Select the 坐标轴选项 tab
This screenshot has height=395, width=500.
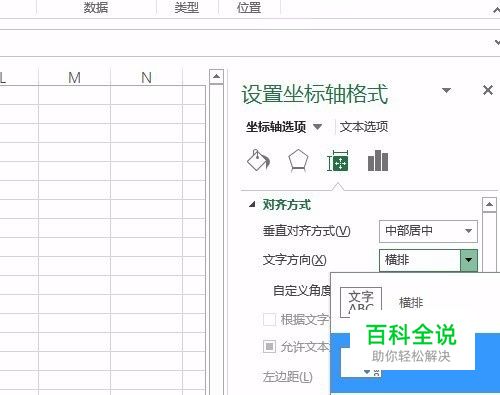(276, 127)
